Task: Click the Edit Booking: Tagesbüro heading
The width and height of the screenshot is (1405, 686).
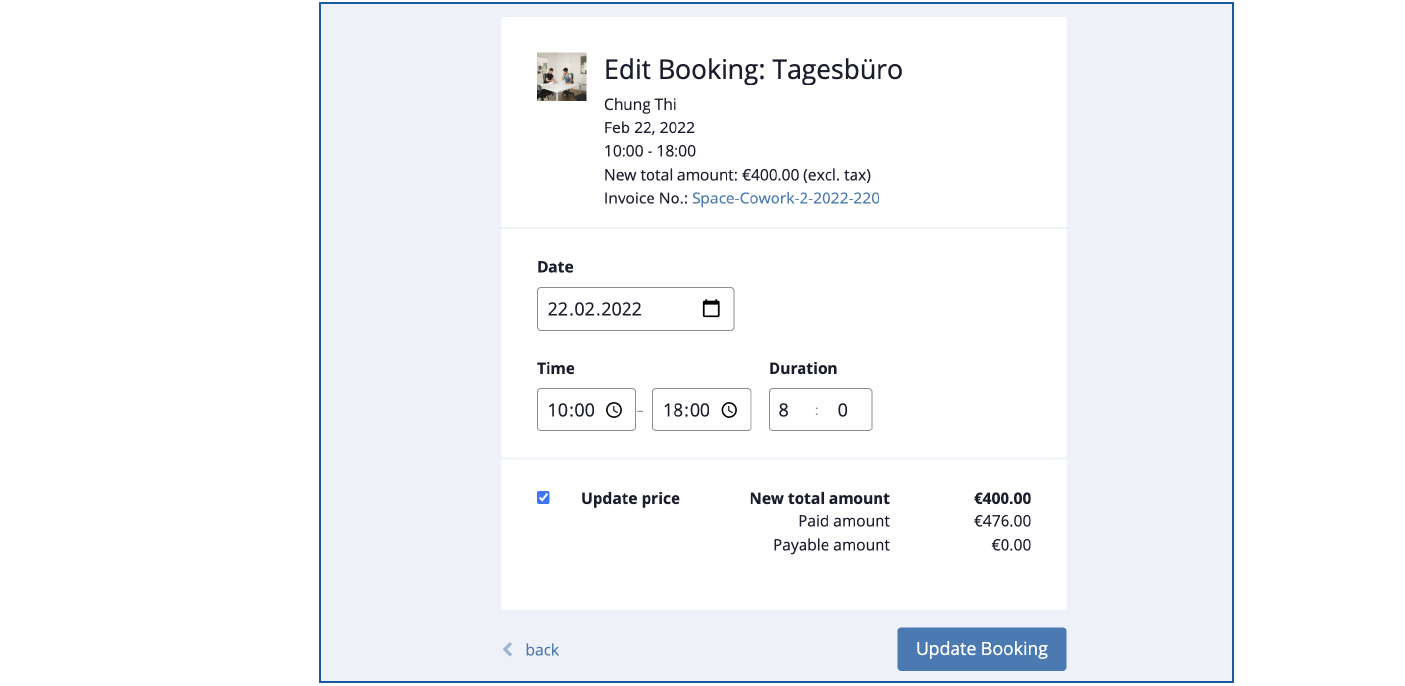Action: pos(753,69)
